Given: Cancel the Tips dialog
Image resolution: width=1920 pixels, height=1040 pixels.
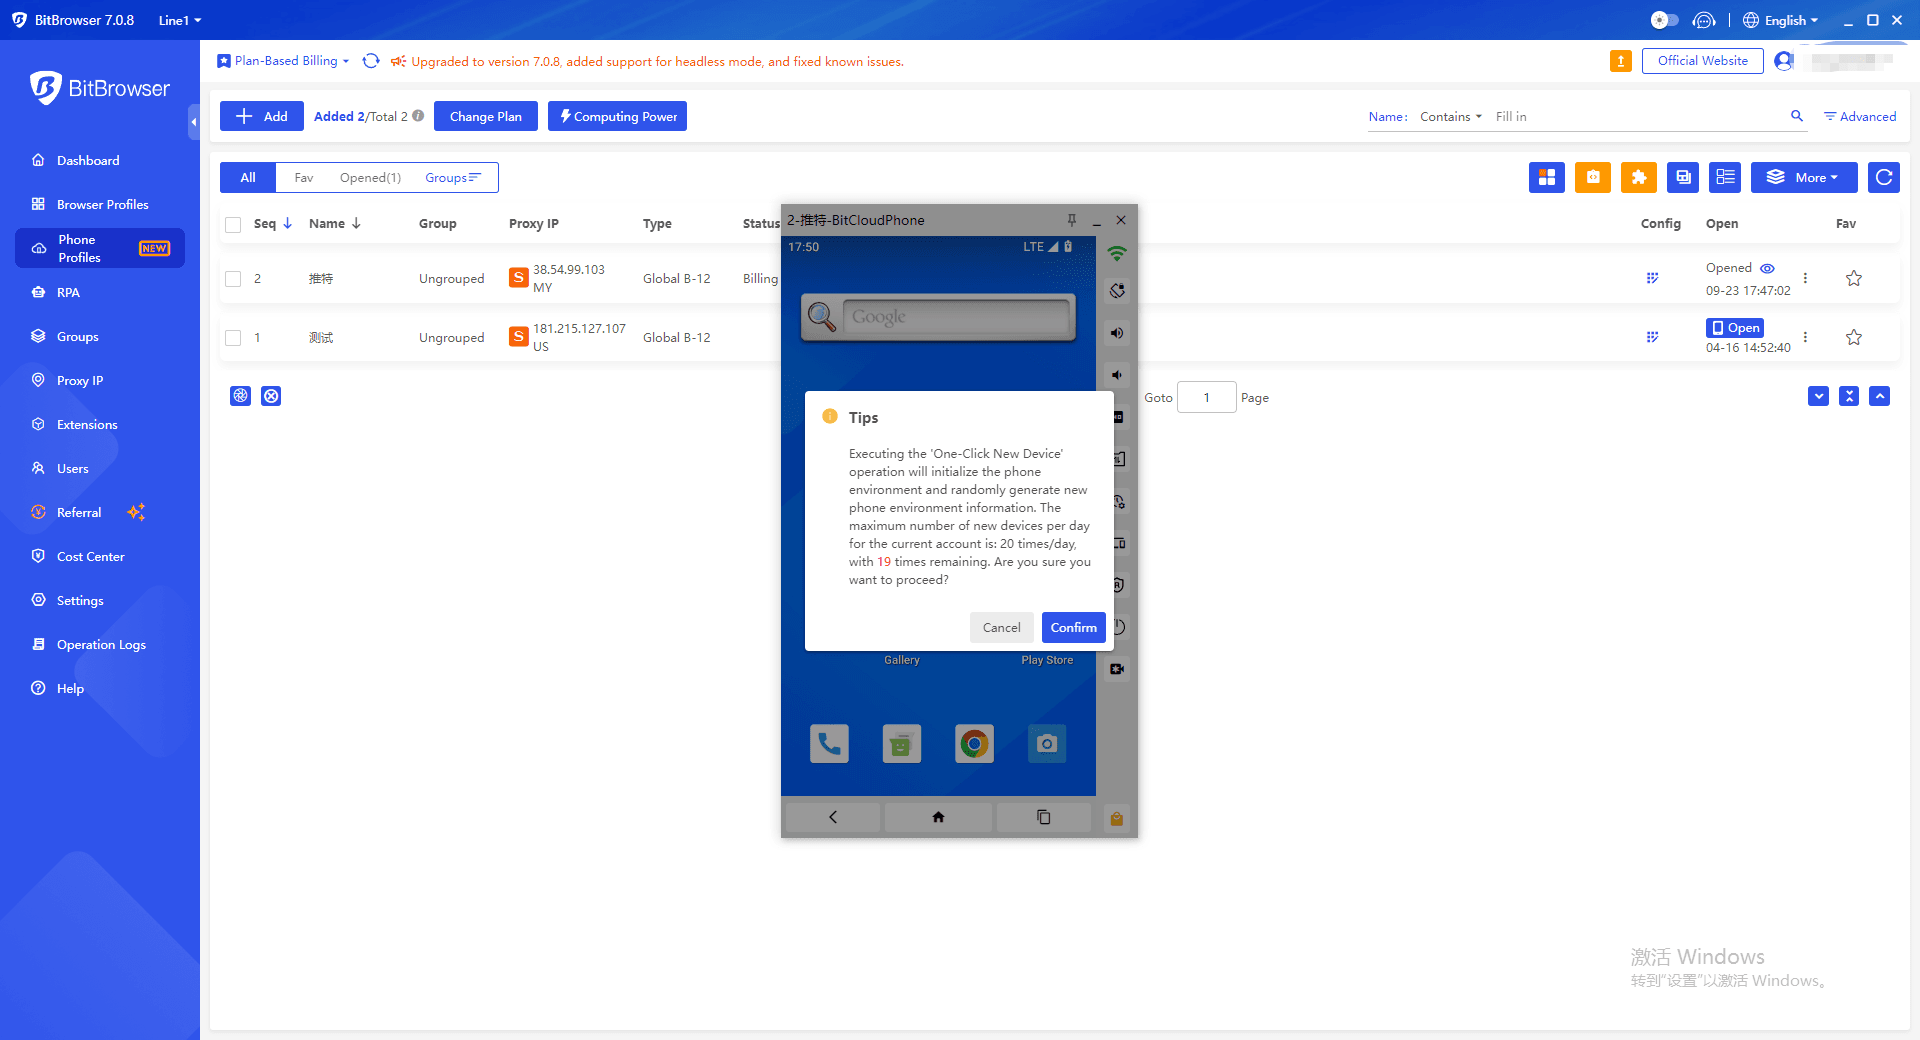Looking at the screenshot, I should [x=1001, y=627].
